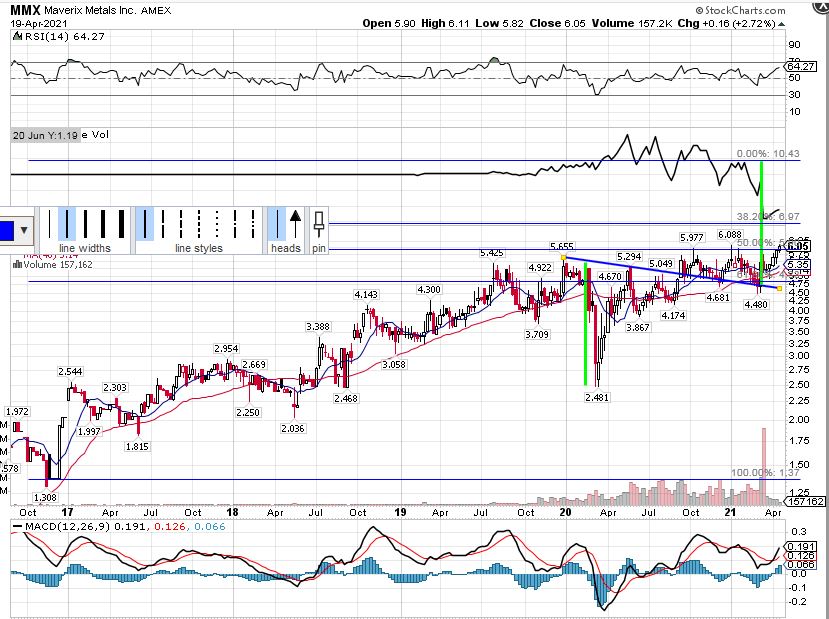Image resolution: width=829 pixels, height=619 pixels.
Task: Click the 6.05 current price tag on axis
Action: tap(797, 246)
